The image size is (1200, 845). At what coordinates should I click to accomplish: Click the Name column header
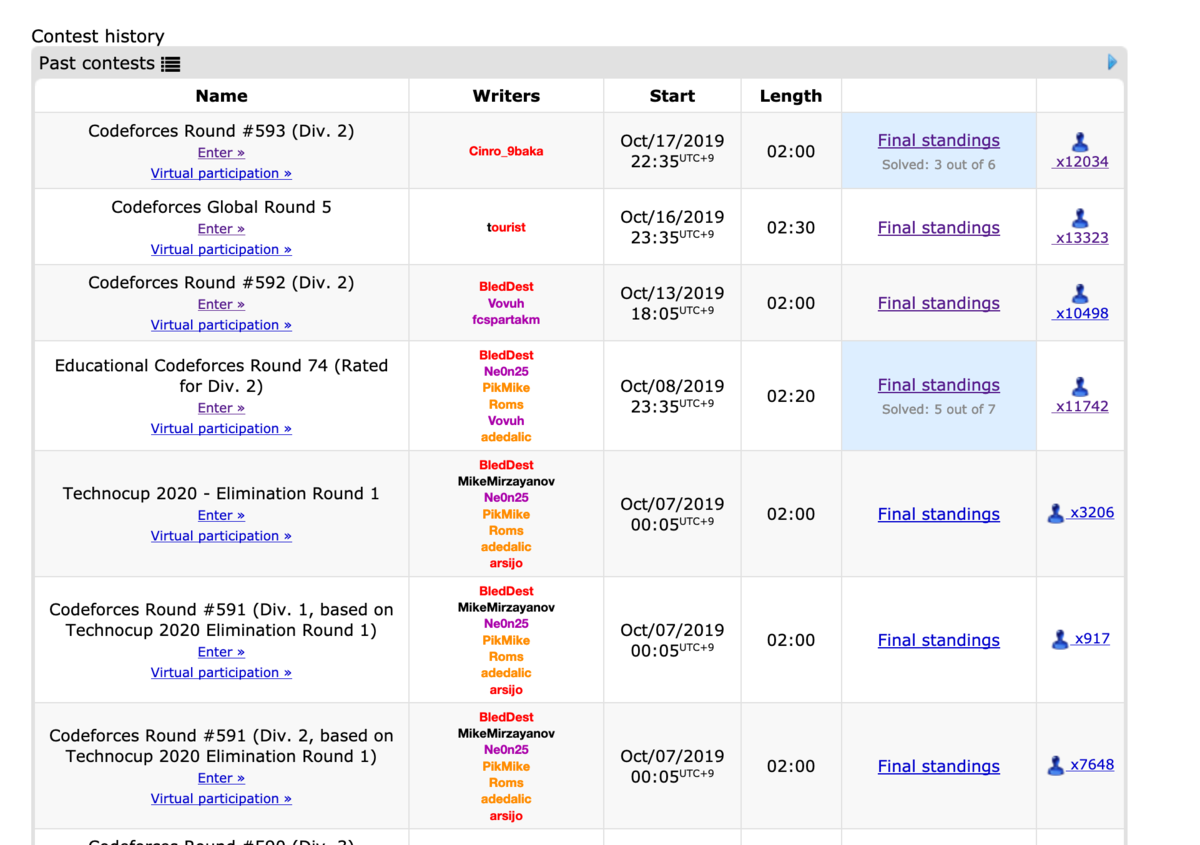[x=221, y=96]
